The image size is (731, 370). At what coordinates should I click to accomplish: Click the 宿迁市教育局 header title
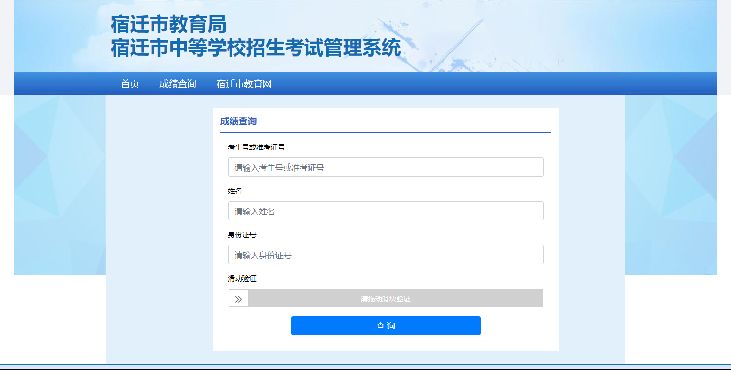click(169, 24)
